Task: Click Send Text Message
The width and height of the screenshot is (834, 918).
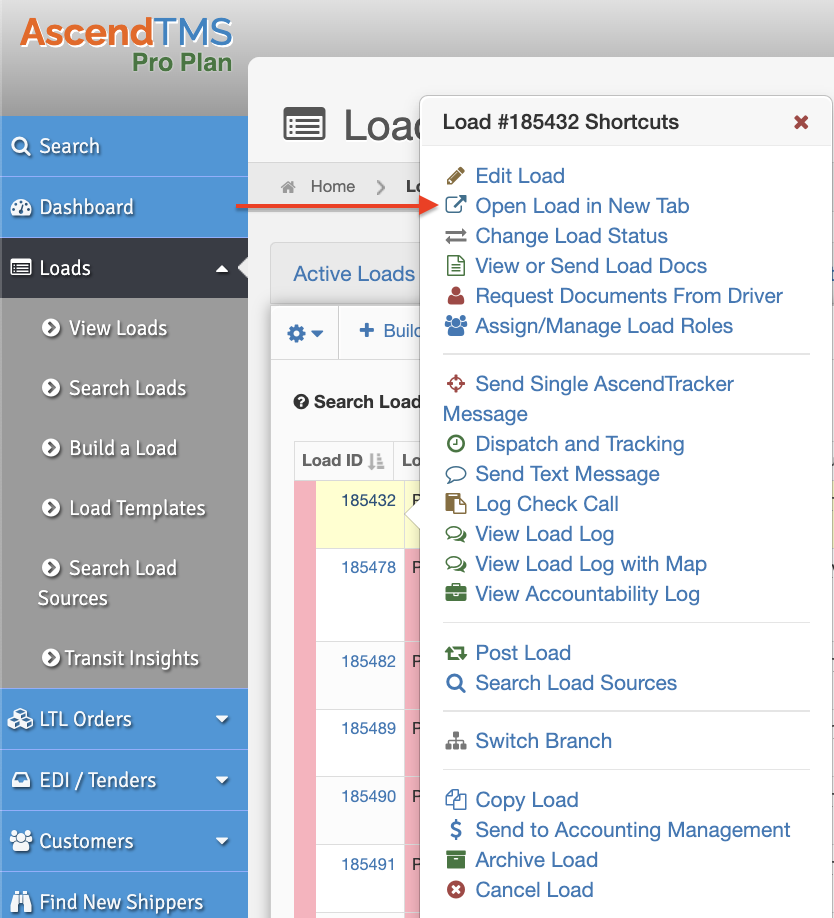Action: coord(567,474)
